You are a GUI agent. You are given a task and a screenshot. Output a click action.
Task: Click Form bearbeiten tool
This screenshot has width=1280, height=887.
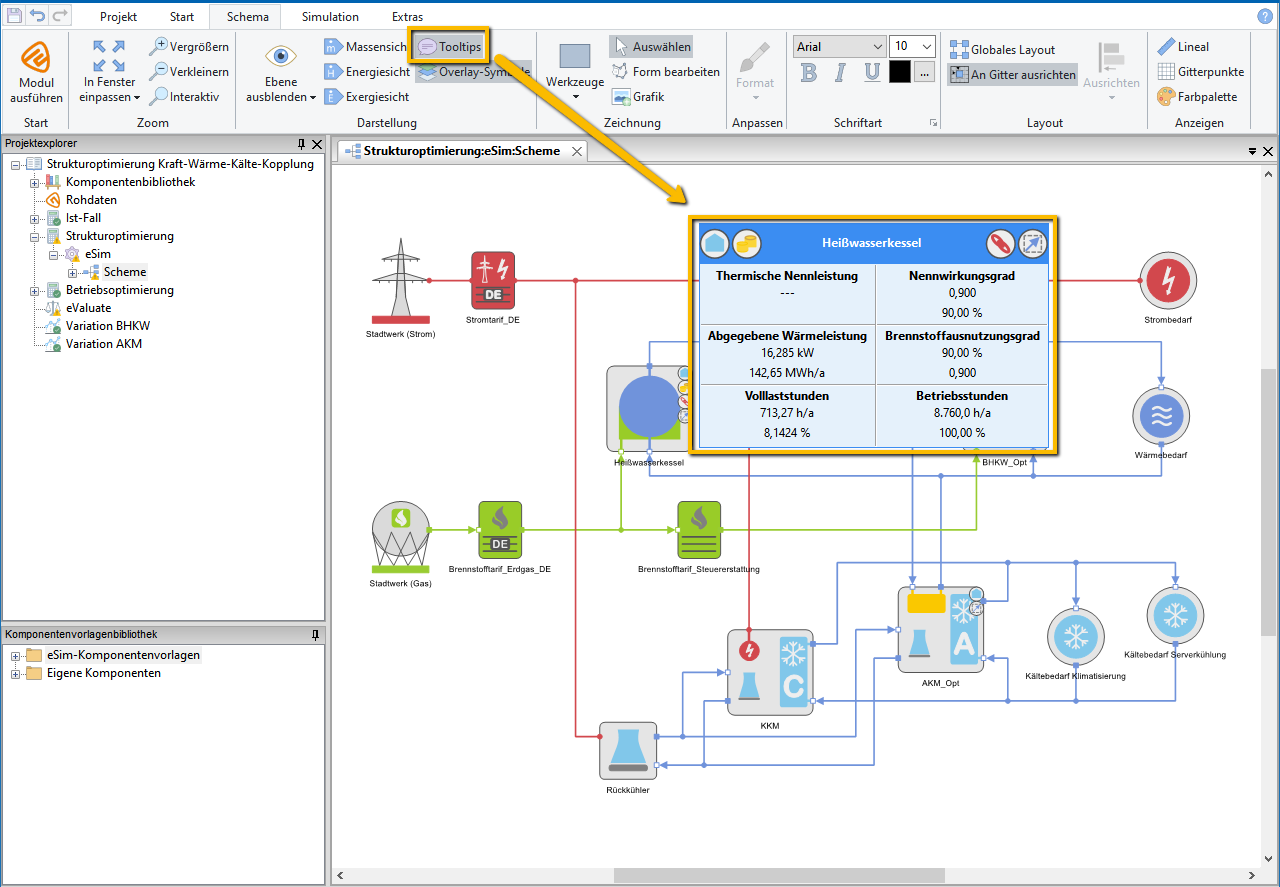click(666, 72)
